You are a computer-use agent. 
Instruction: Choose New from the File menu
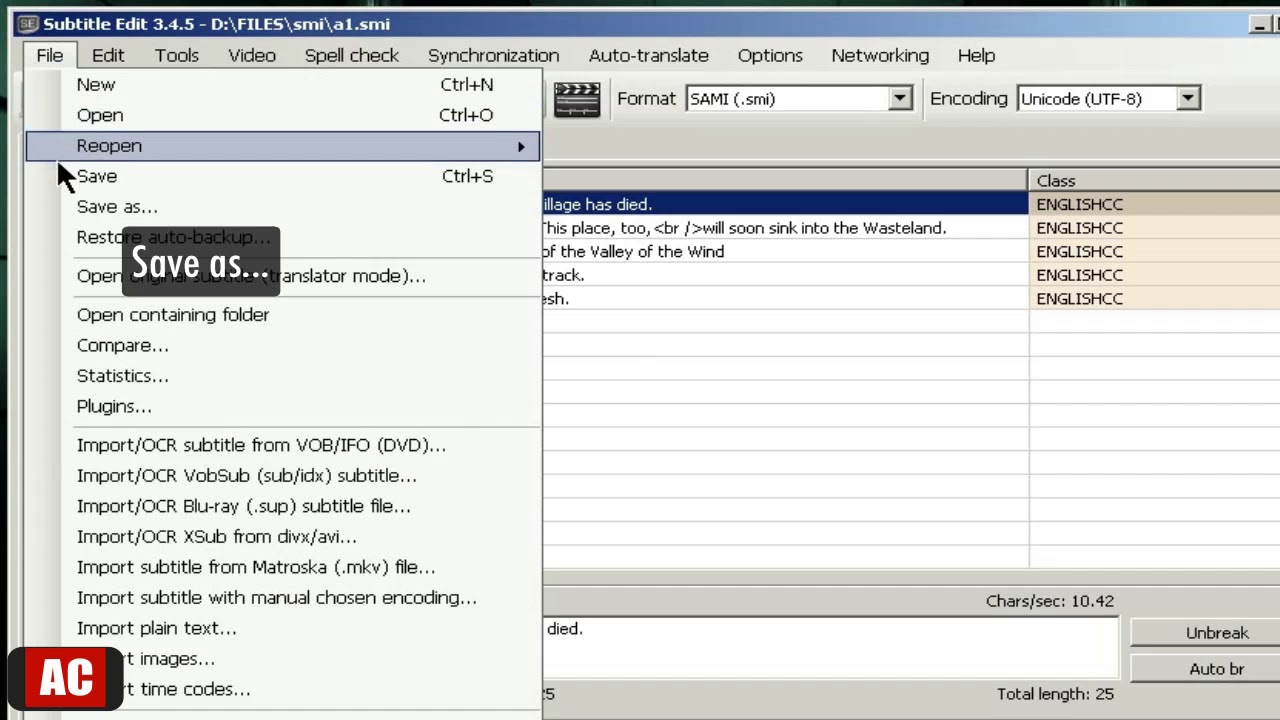click(283, 85)
